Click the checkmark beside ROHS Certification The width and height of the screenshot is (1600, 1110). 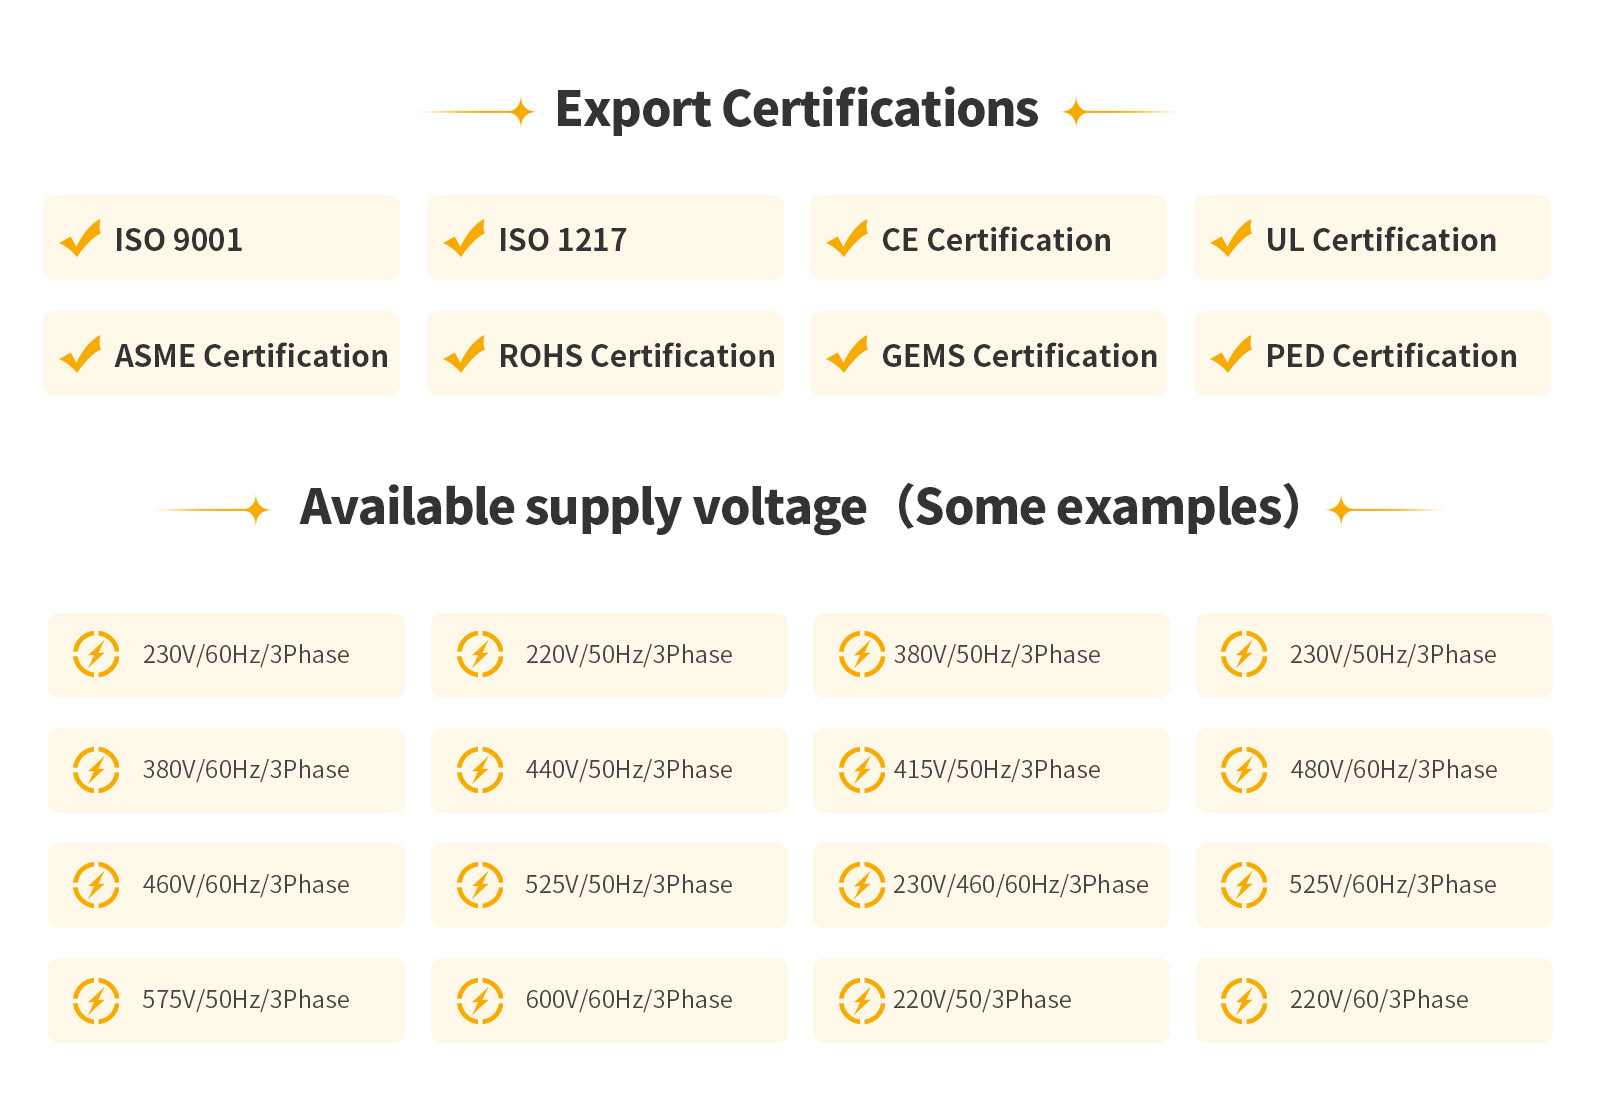(465, 355)
